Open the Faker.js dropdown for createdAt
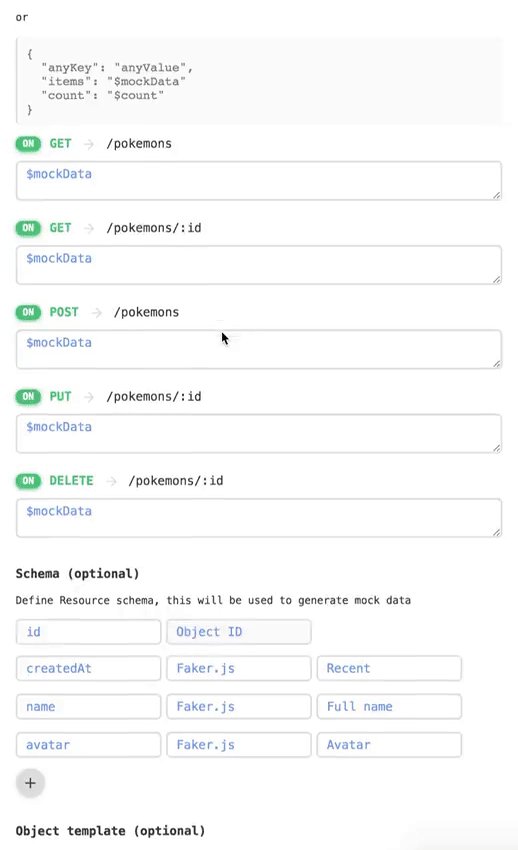 239,668
